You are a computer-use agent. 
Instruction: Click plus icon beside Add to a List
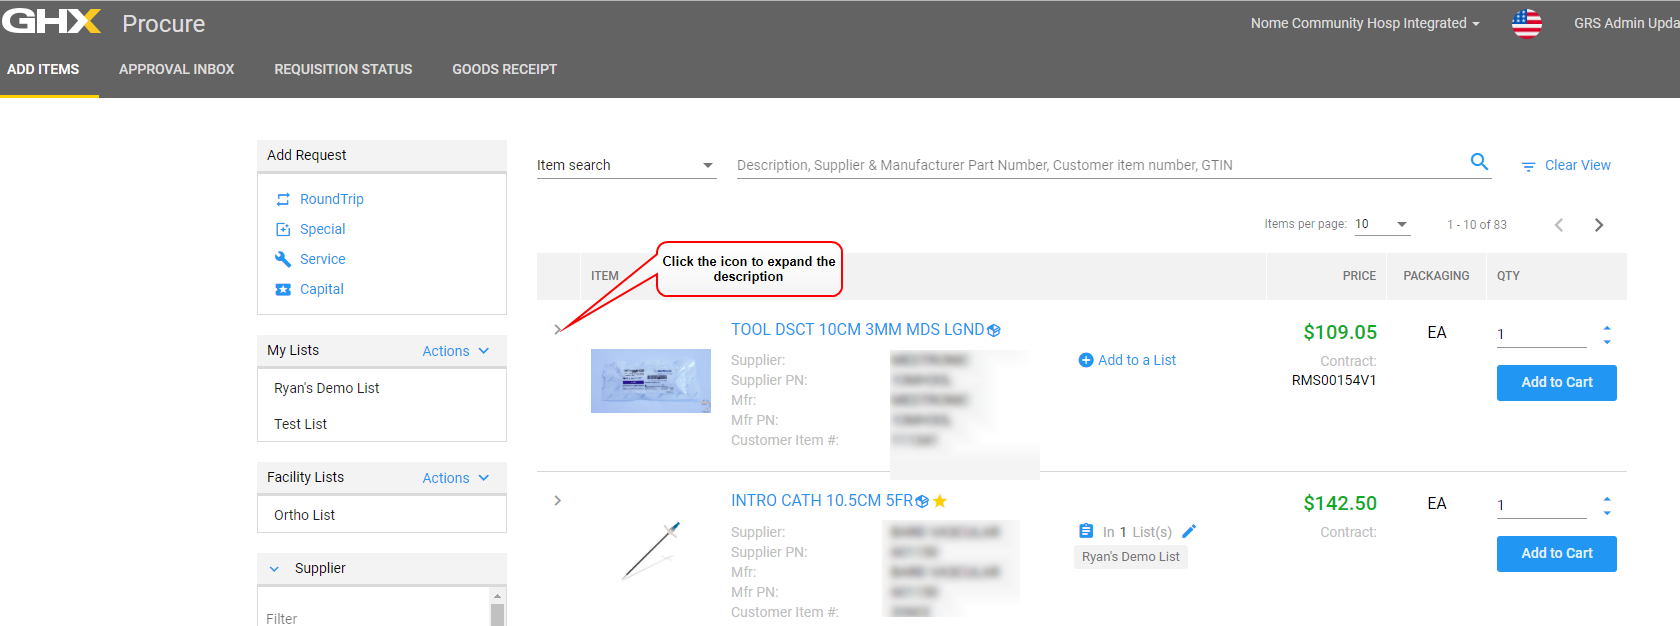[x=1086, y=360]
